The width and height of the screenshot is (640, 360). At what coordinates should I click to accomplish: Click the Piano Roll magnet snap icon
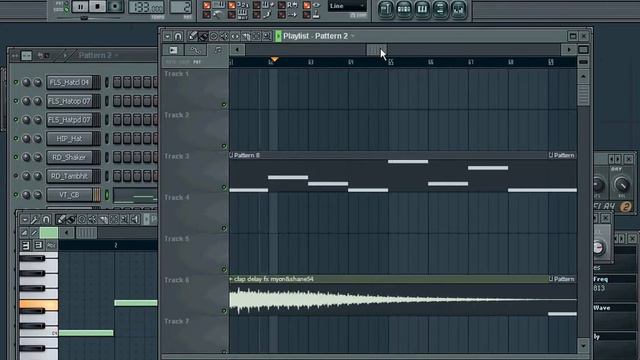click(x=46, y=220)
